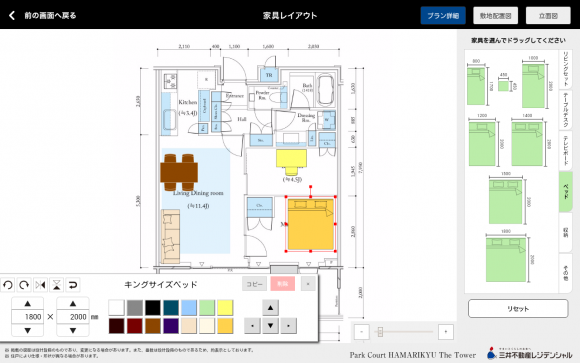Zoom in with the plus button
580x363 pixels.
[x=446, y=332]
